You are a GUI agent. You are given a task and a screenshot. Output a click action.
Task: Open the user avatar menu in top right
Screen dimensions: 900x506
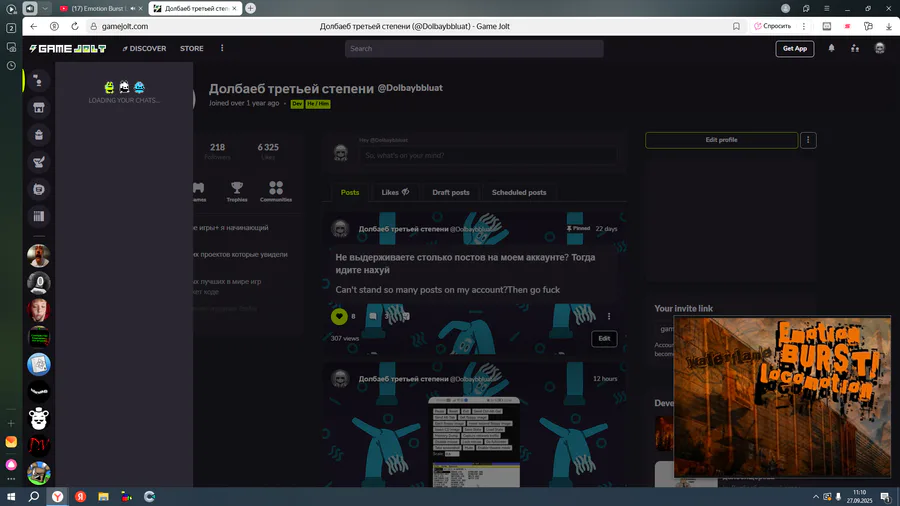point(879,48)
